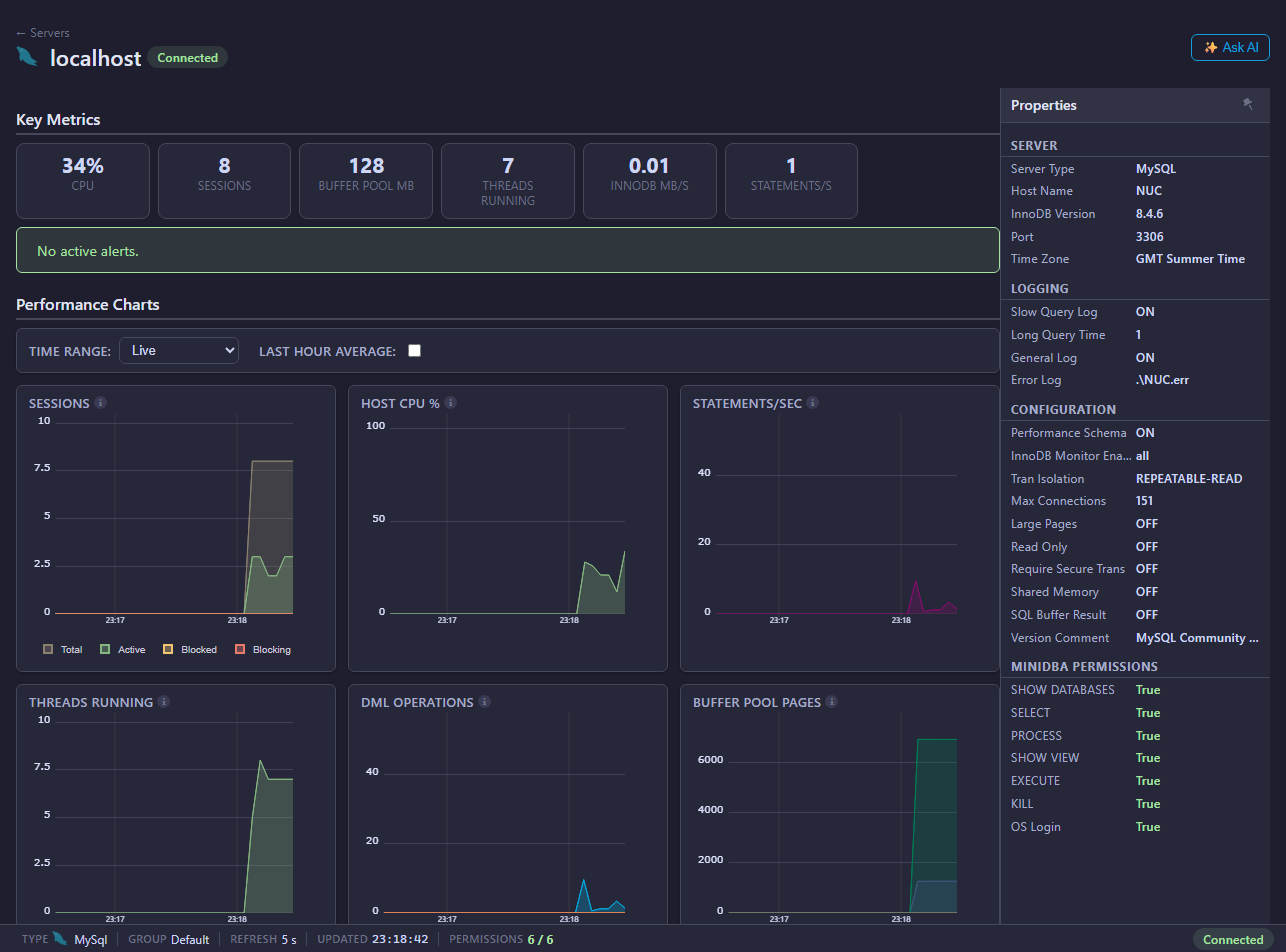The height and width of the screenshot is (952, 1286).
Task: Enable the Last Hour Average checkbox
Action: (414, 351)
